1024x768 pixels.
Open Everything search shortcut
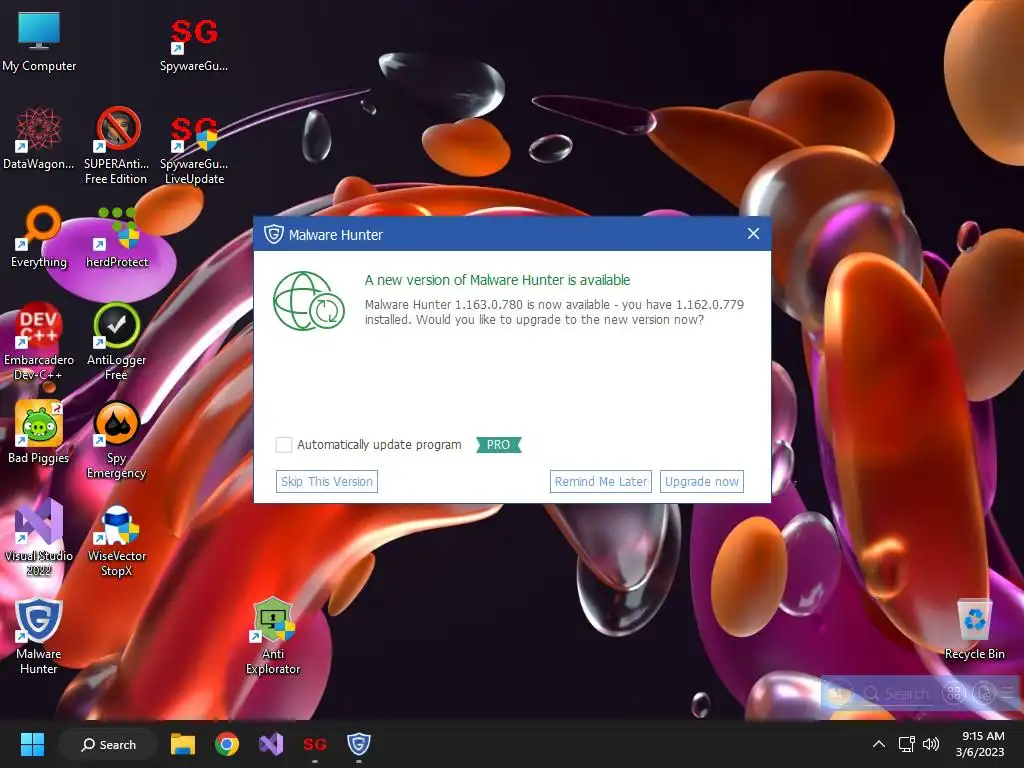(39, 237)
